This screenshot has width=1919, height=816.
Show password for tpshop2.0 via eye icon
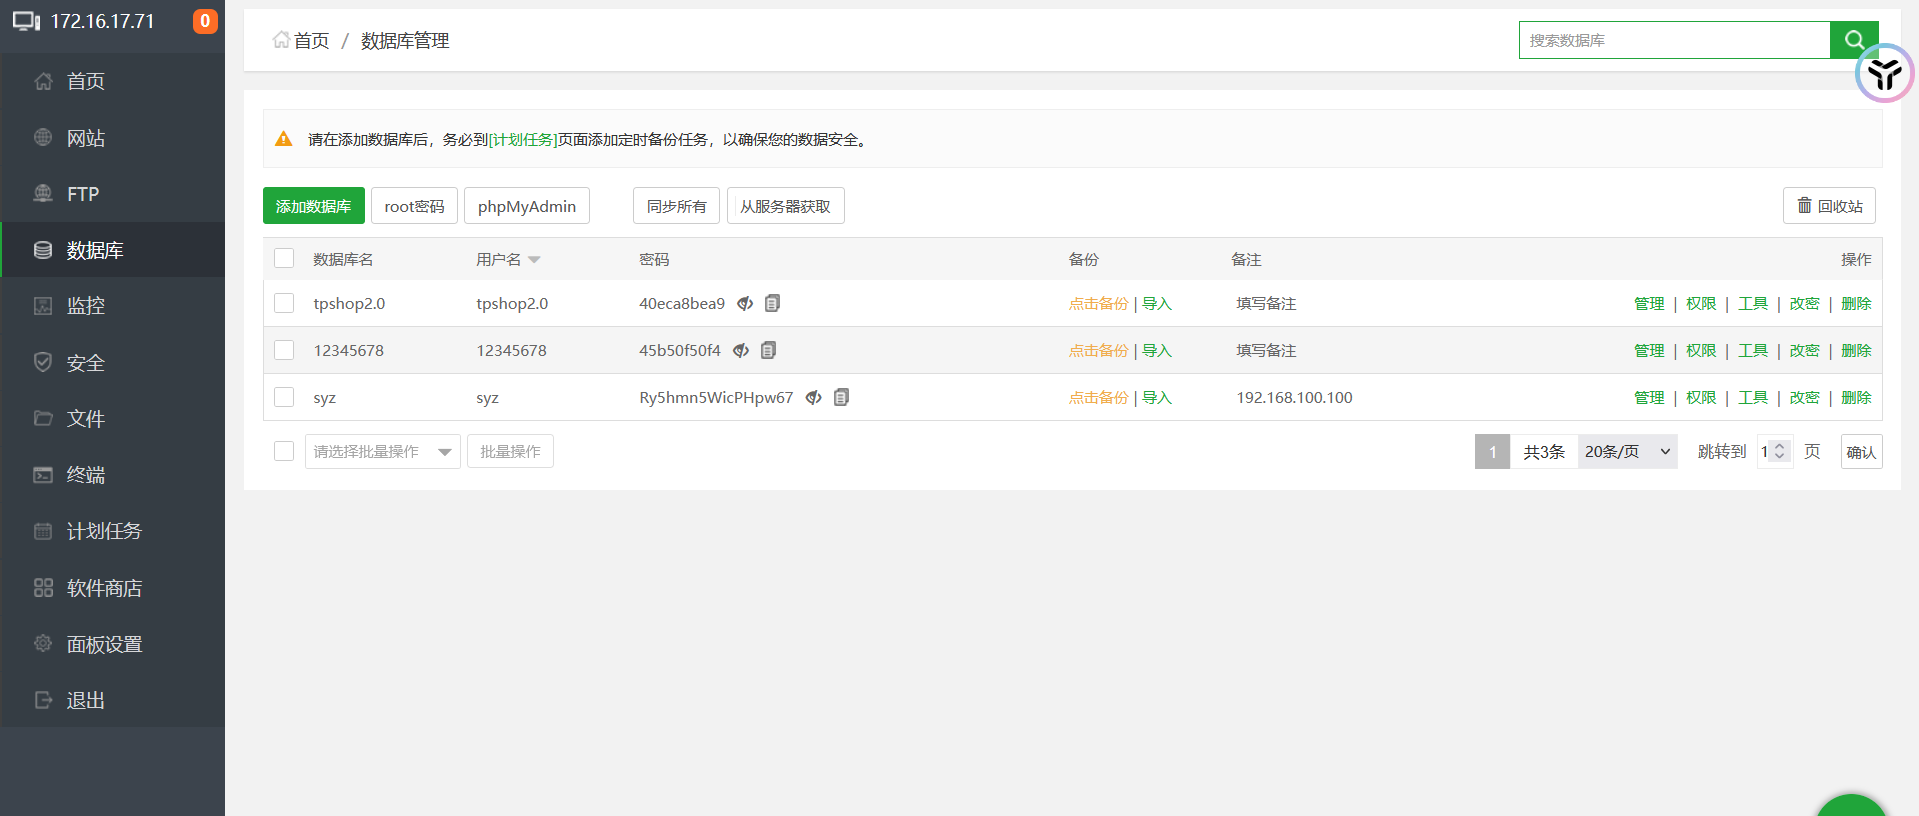click(745, 303)
